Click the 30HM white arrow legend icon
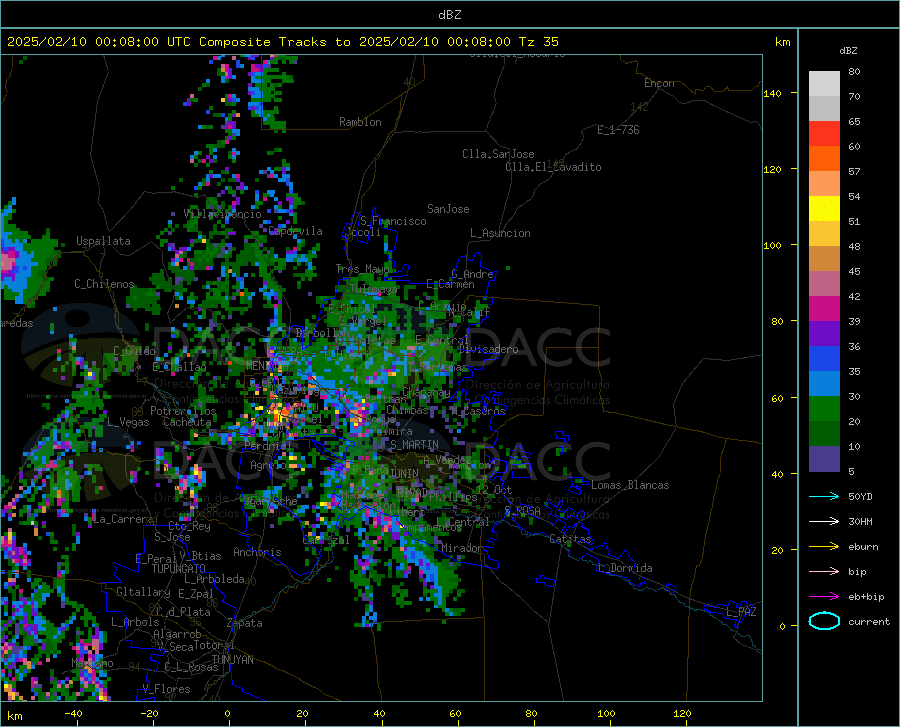This screenshot has height=727, width=900. click(x=824, y=521)
